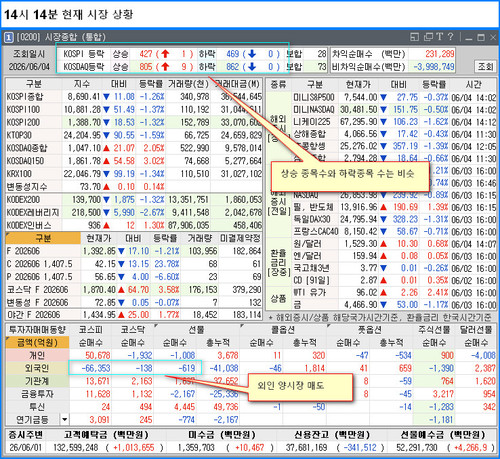Click the CD [91일] row label
Screen dimensions: 500x459
coord(311,280)
